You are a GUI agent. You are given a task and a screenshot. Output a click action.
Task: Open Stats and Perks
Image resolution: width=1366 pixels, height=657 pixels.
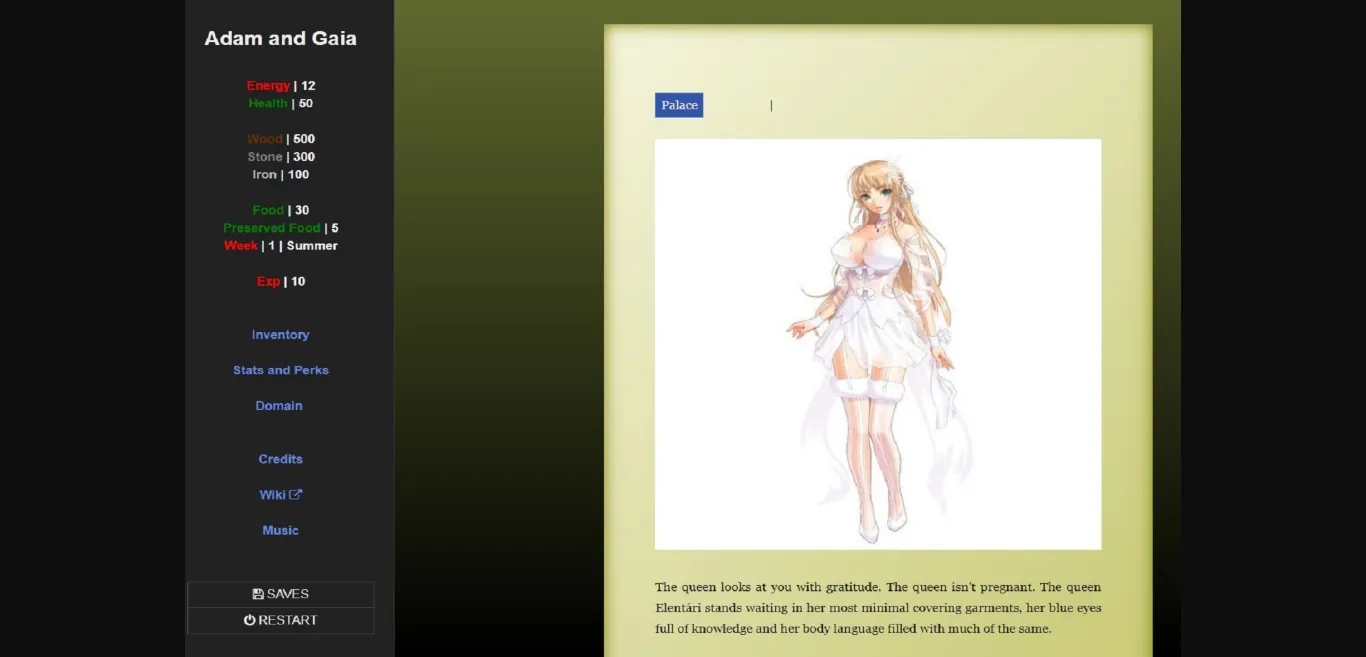pos(280,370)
